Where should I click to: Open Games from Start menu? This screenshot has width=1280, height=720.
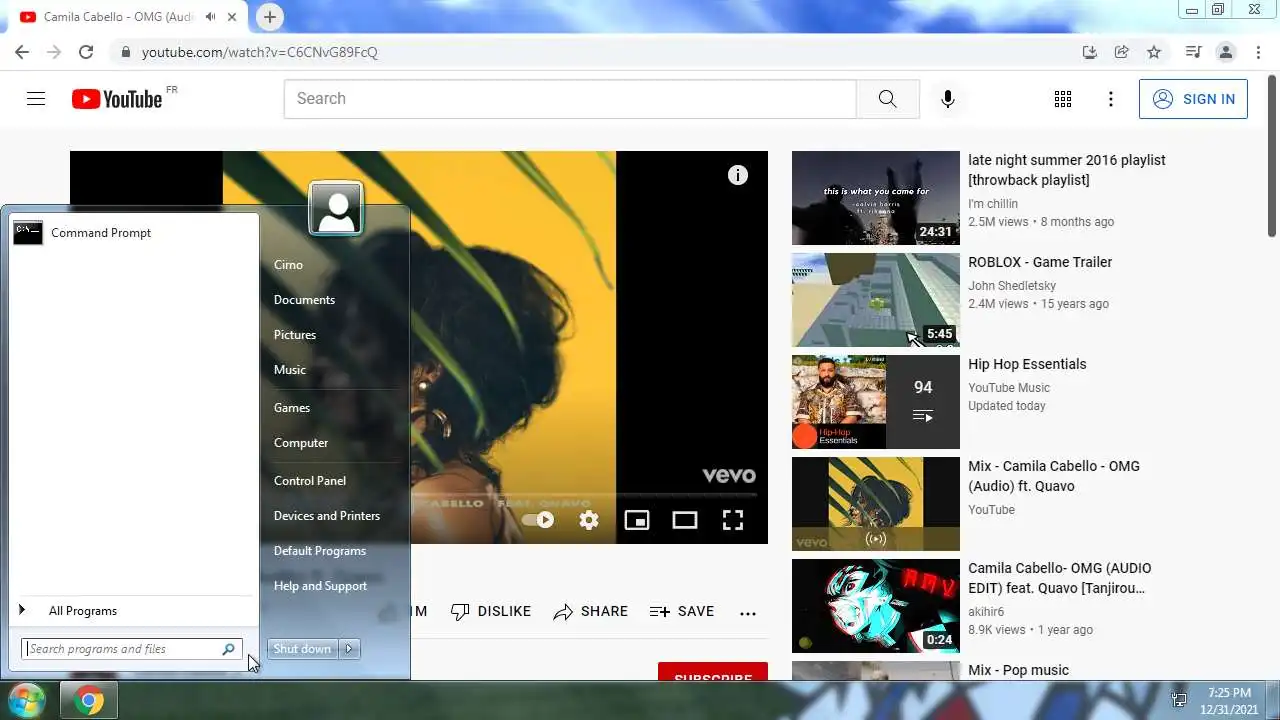point(292,408)
